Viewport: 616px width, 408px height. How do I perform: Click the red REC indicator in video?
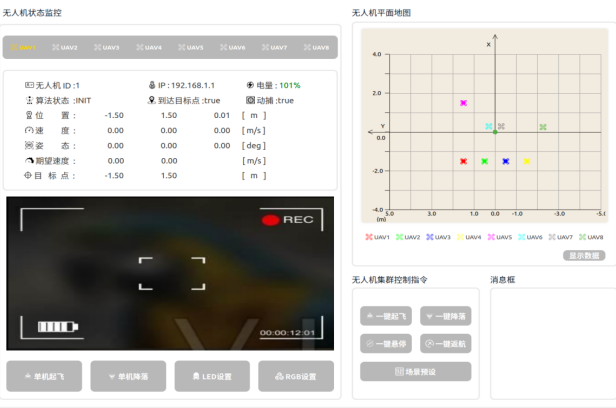(271, 220)
